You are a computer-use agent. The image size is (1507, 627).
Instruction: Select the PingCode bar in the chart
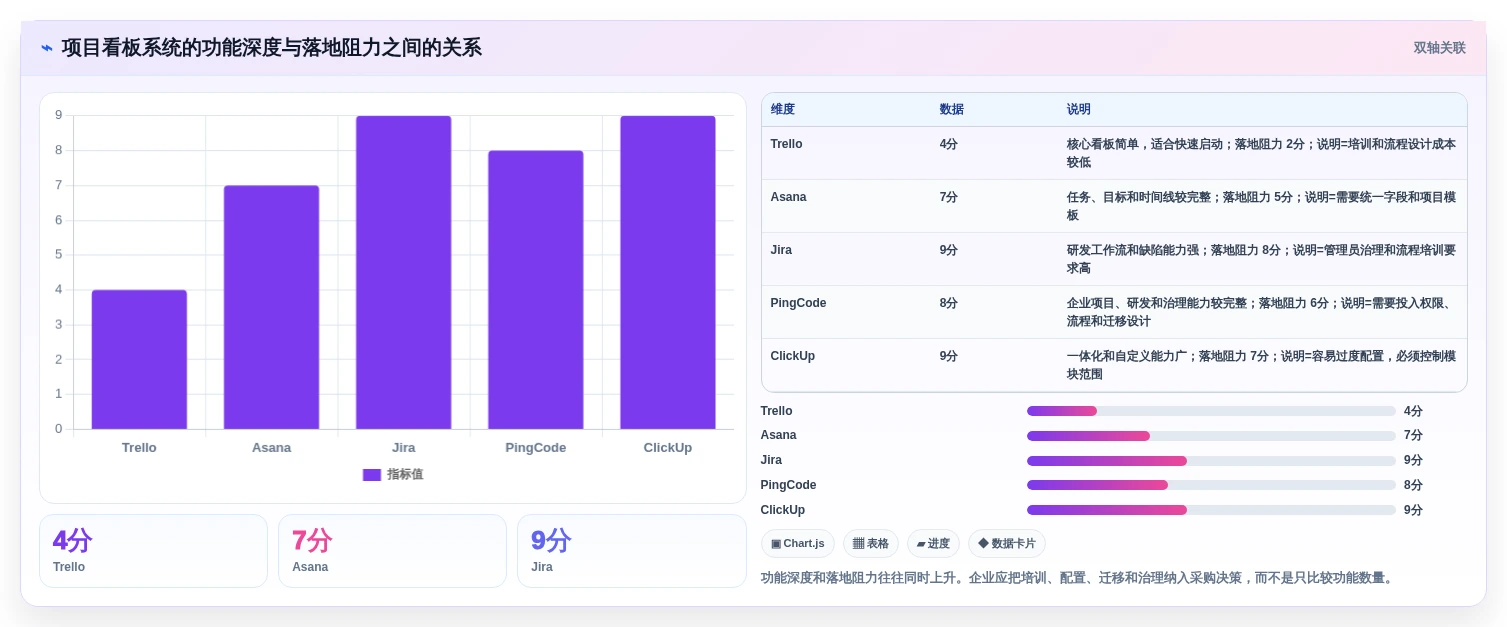click(535, 290)
